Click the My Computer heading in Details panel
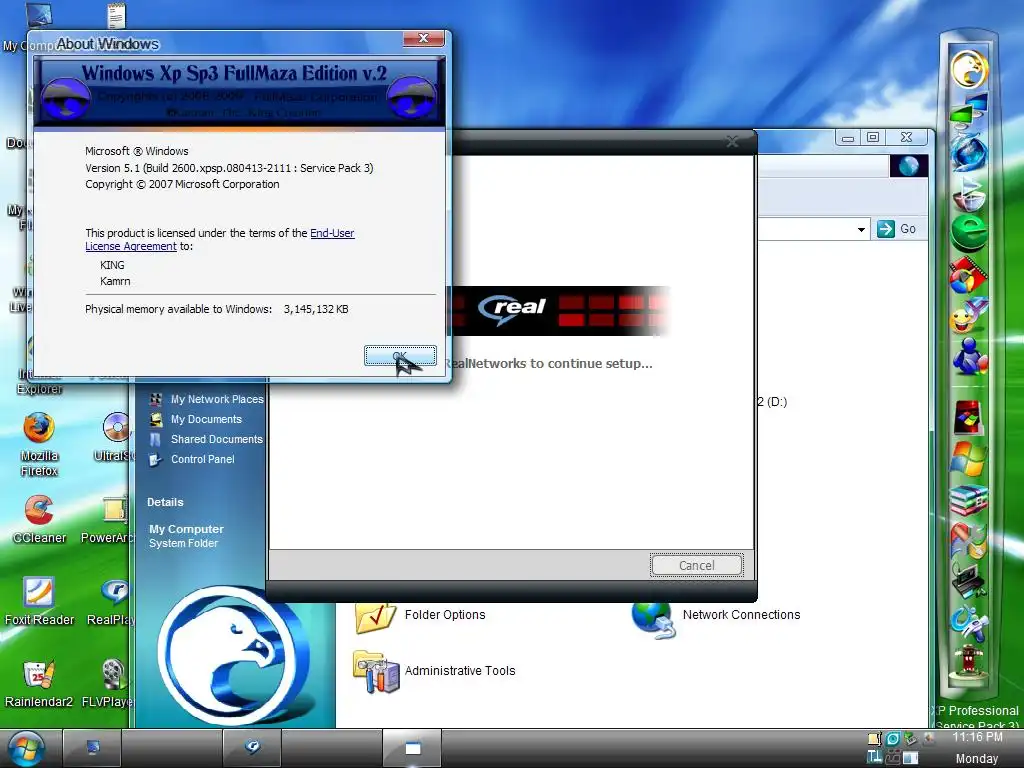Viewport: 1024px width, 768px height. click(186, 529)
